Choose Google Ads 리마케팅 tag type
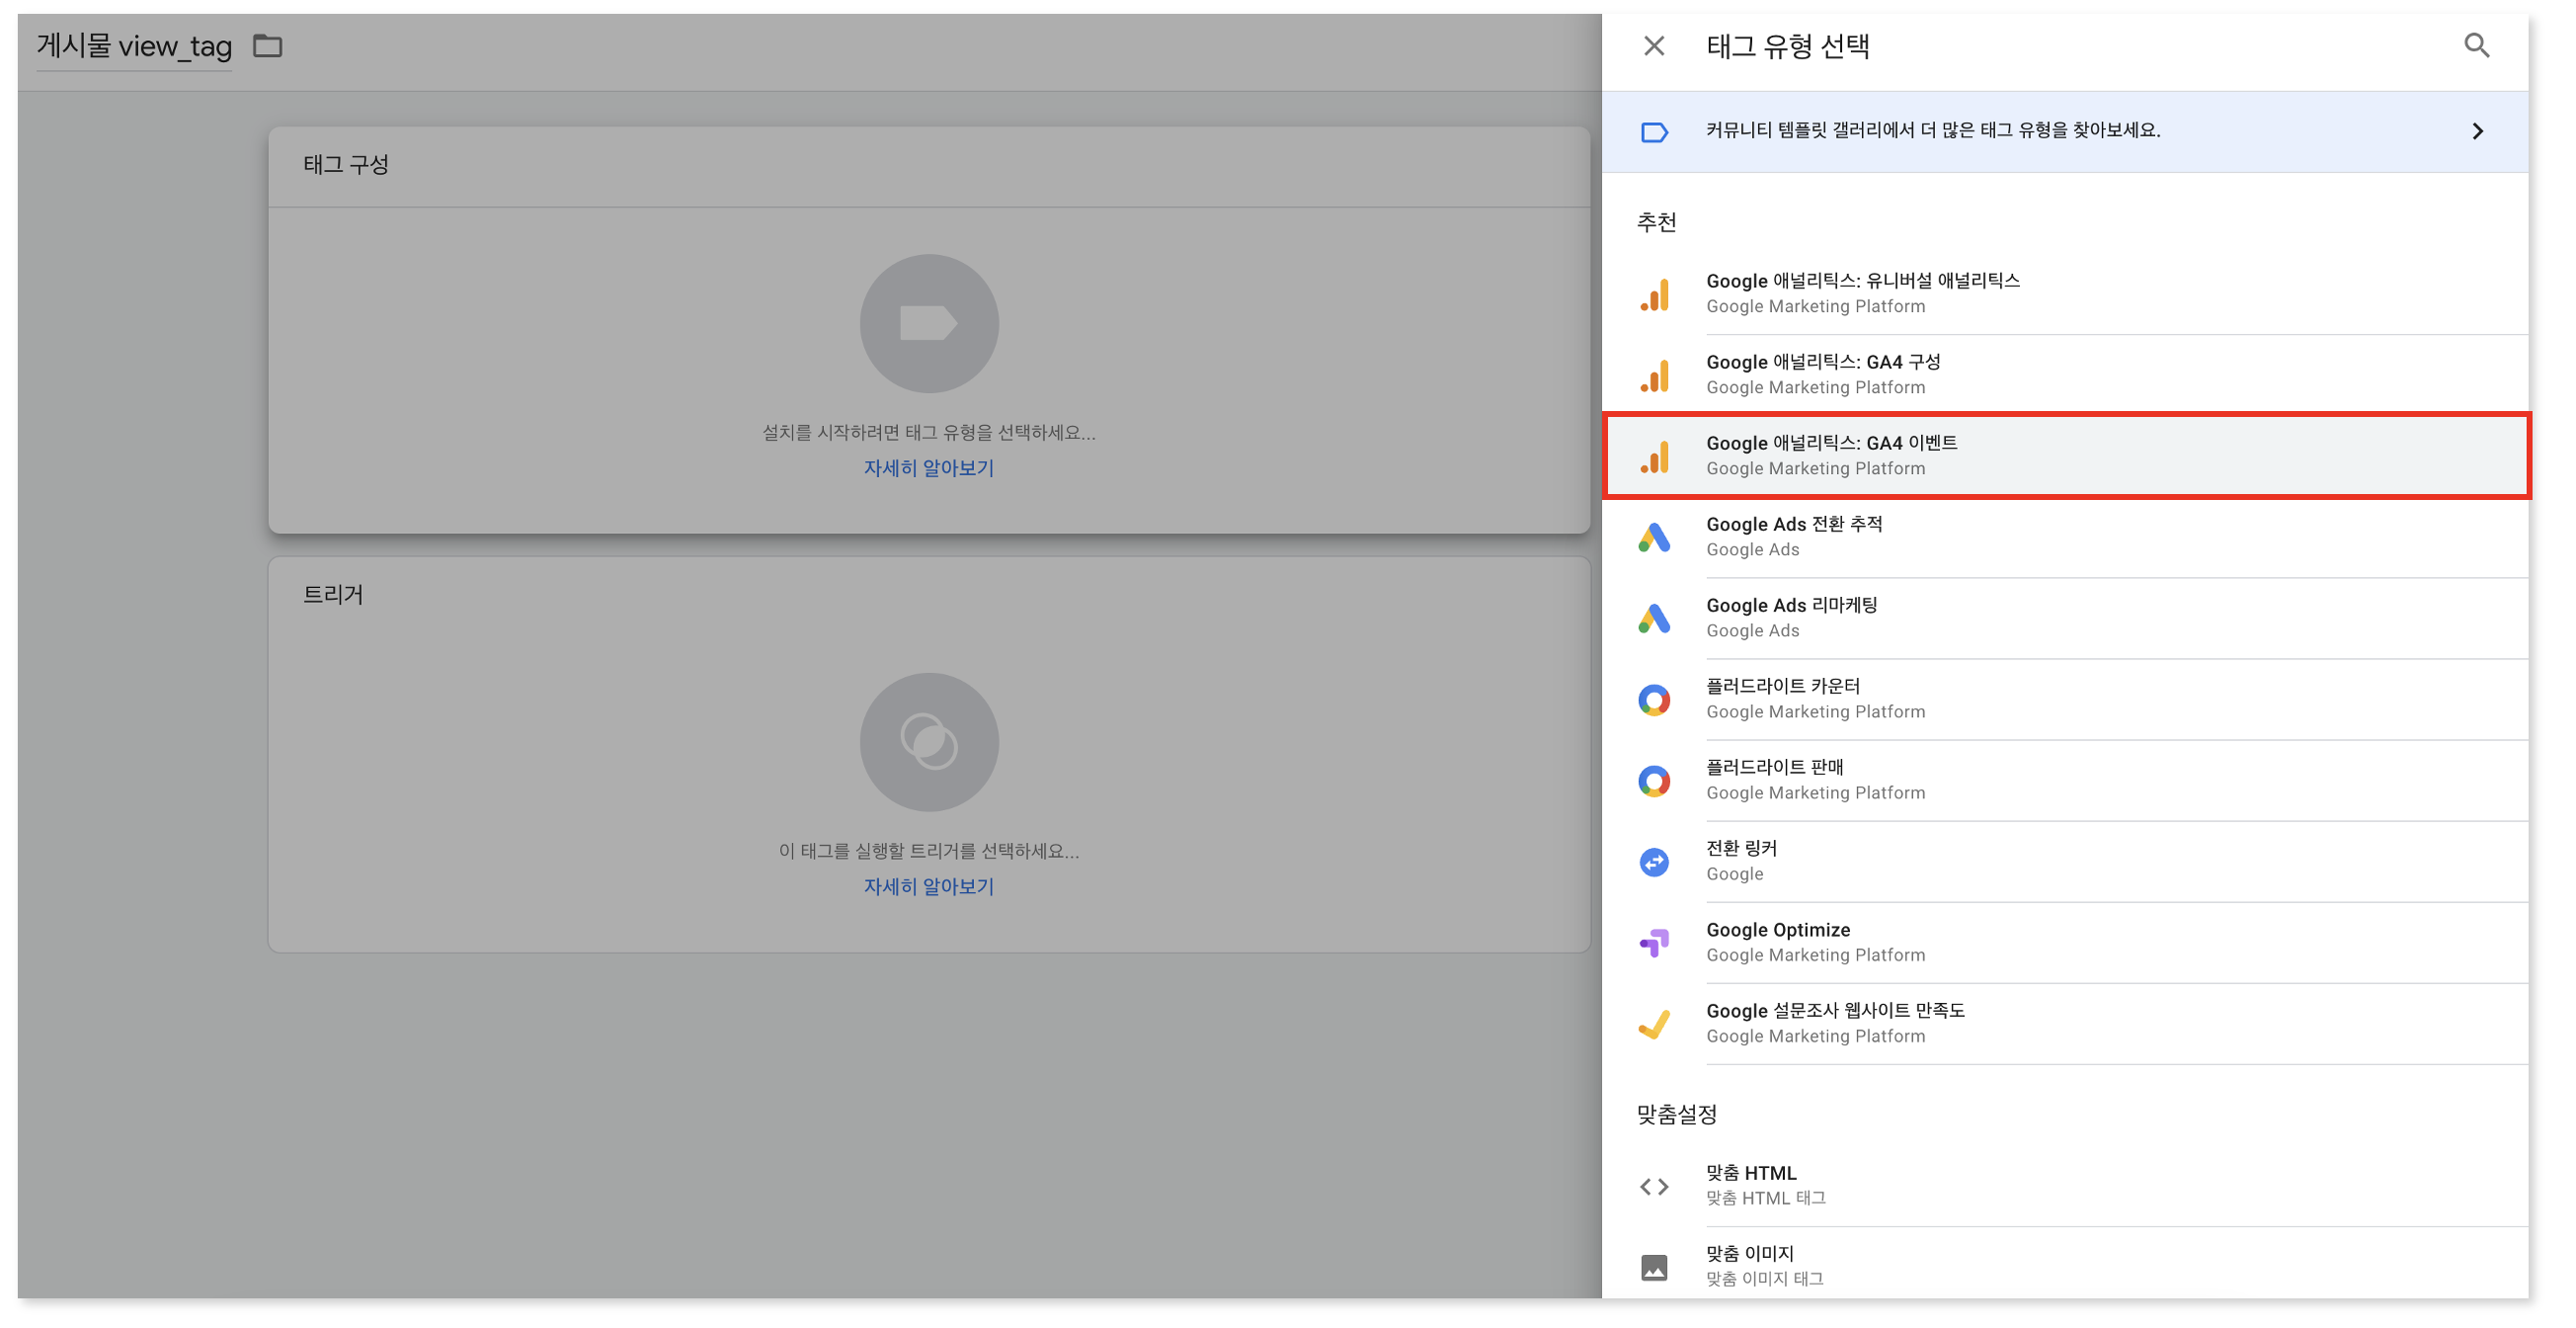This screenshot has height=1328, width=2576. coord(2064,619)
